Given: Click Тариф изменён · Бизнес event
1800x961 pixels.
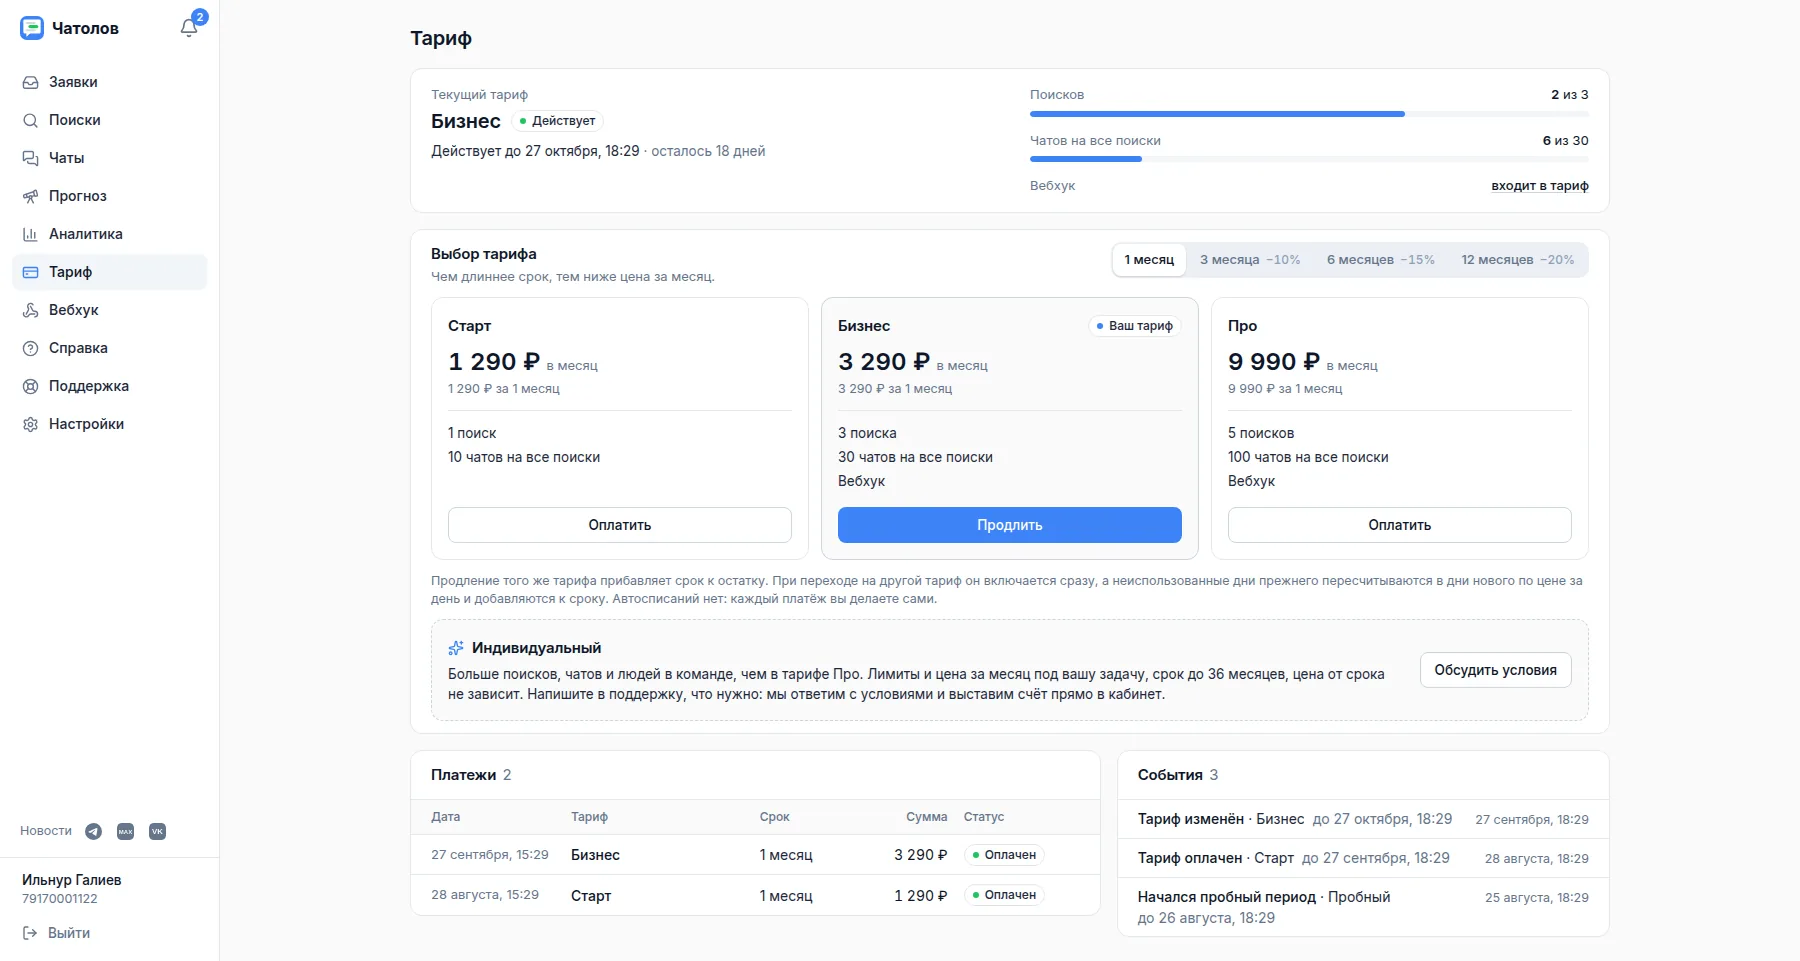Looking at the screenshot, I should (x=1221, y=819).
